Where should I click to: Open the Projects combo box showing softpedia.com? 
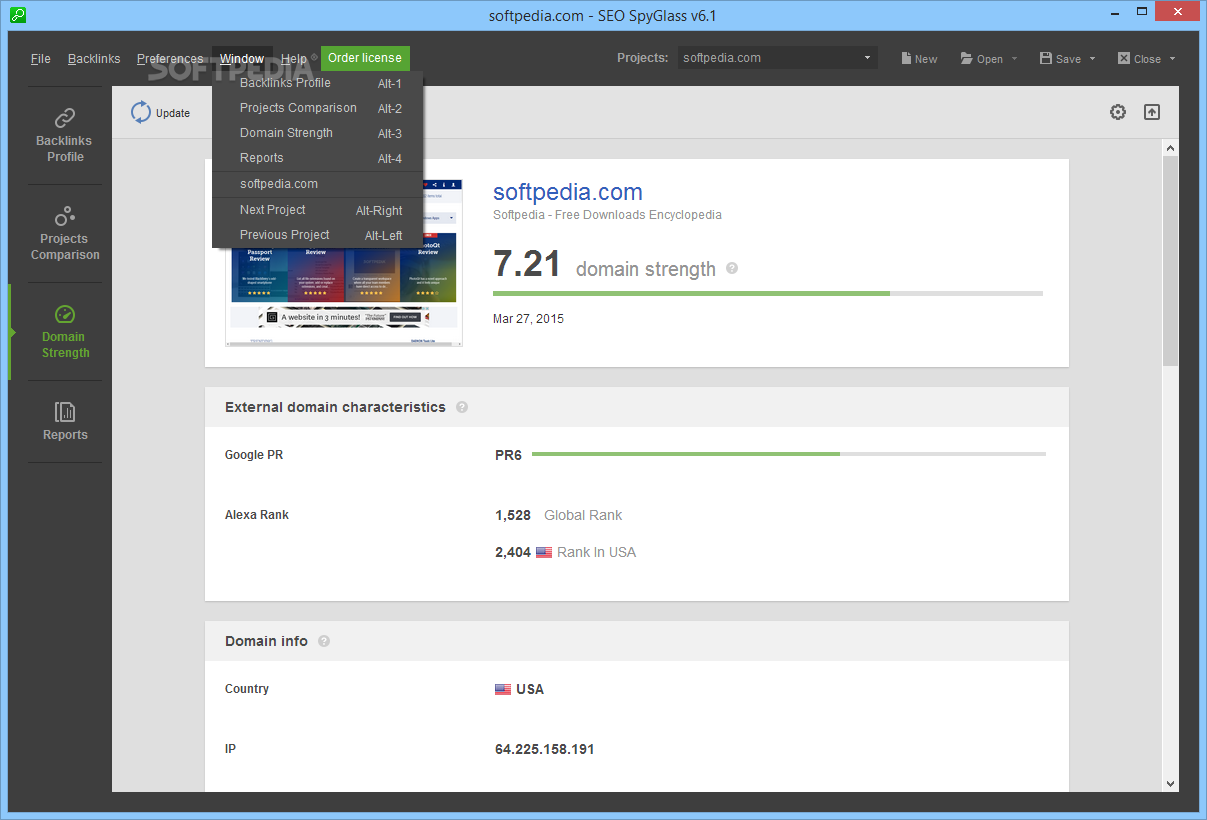(x=777, y=58)
